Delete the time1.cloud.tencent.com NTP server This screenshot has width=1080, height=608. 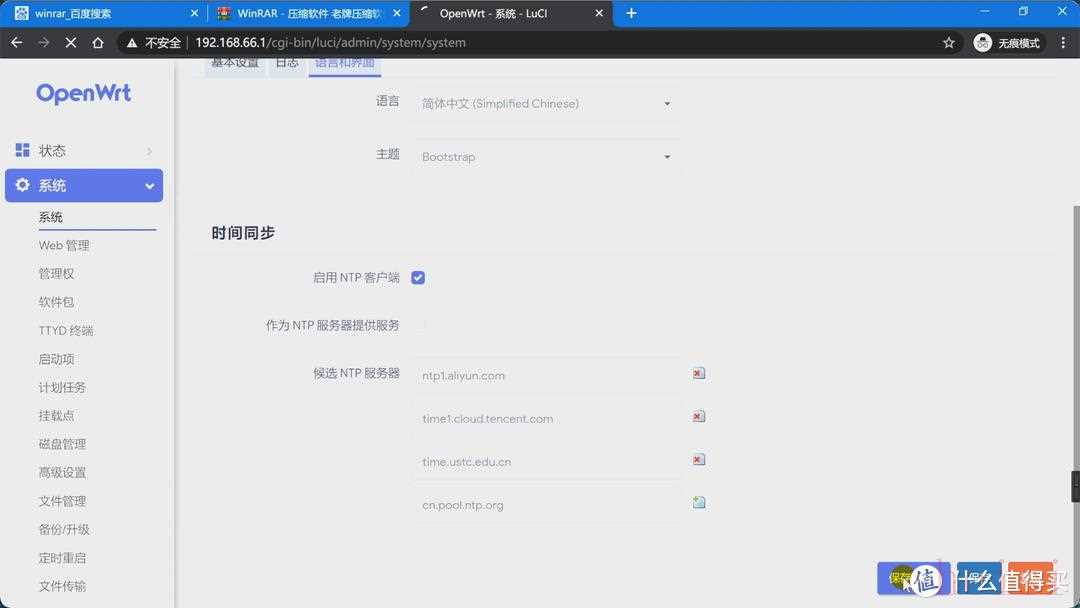click(x=699, y=416)
